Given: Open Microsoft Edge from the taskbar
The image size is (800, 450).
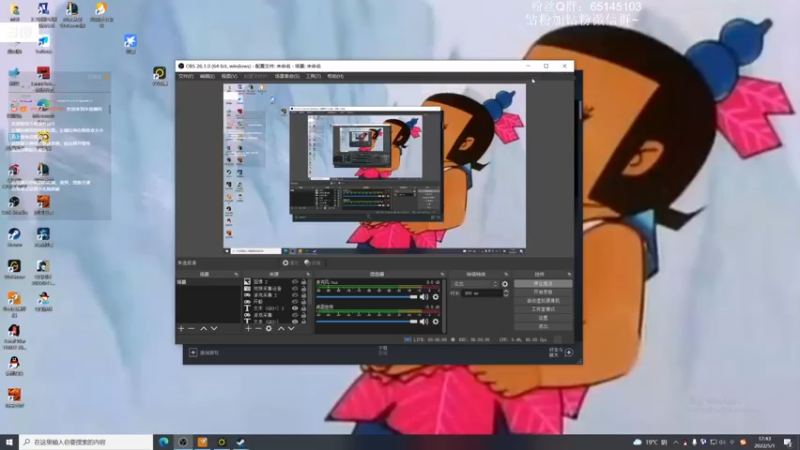Looking at the screenshot, I should (x=163, y=442).
